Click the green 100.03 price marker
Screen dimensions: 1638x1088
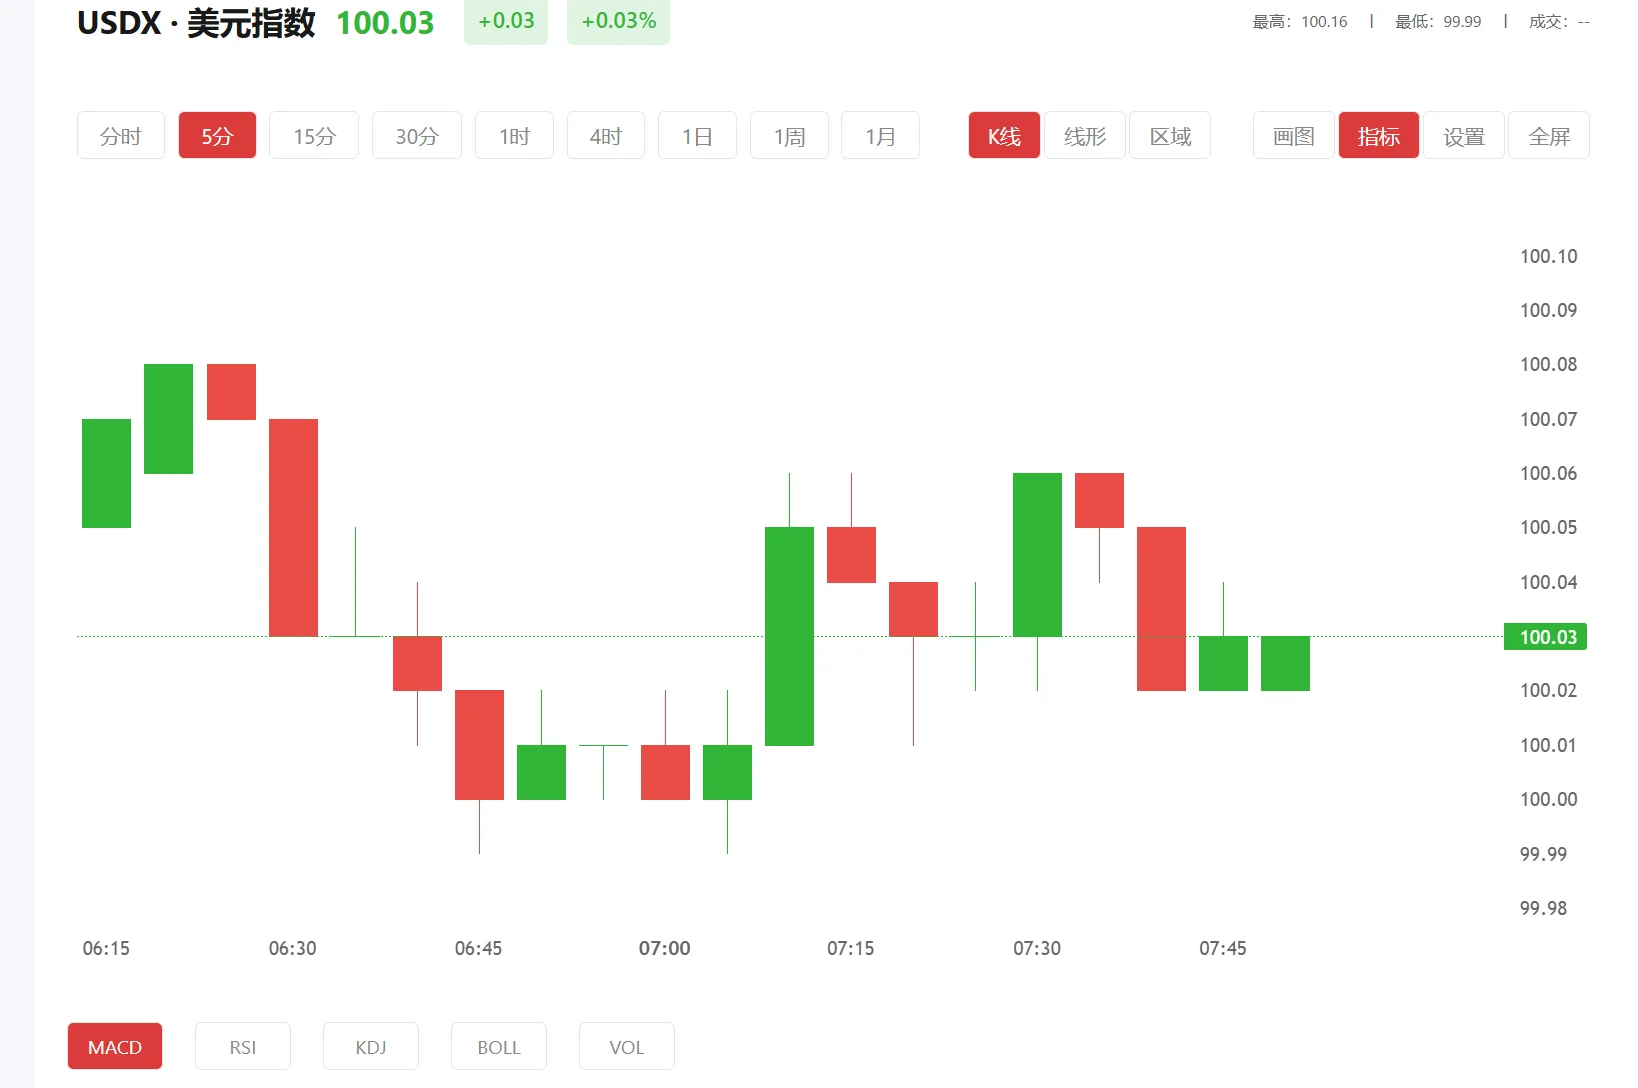pyautogui.click(x=1546, y=637)
